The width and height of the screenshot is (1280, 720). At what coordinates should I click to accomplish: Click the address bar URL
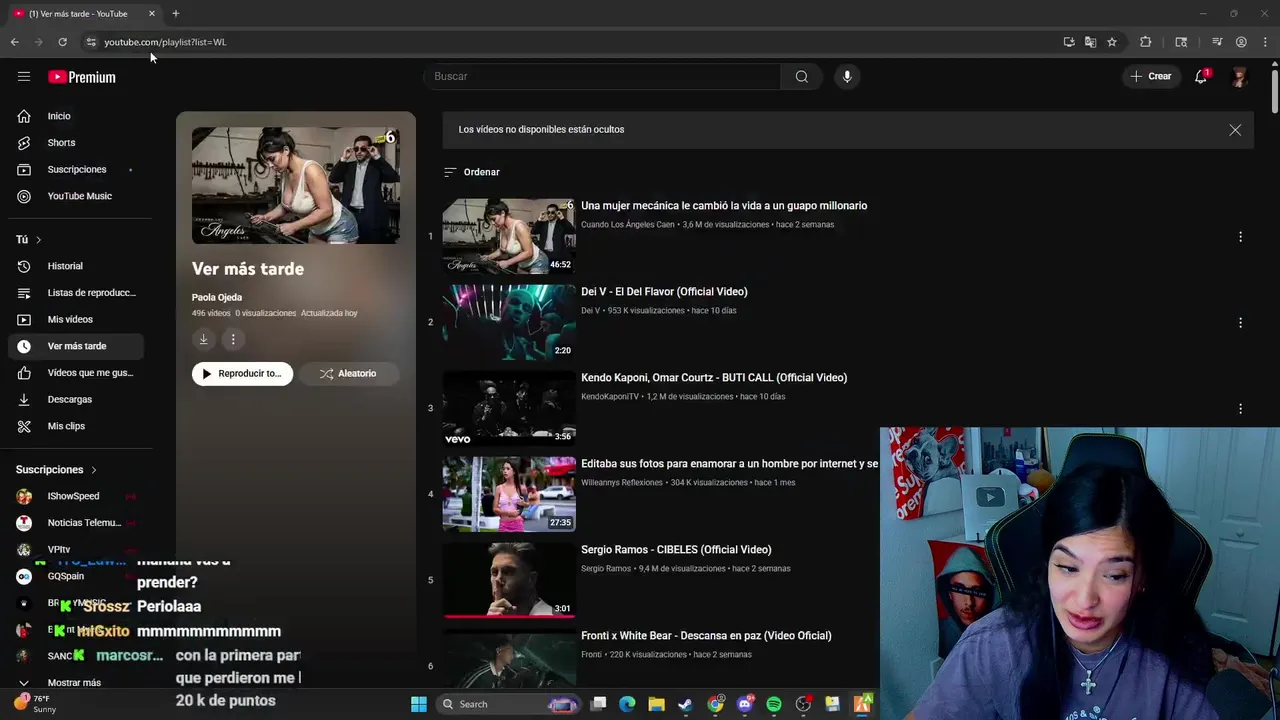(165, 42)
